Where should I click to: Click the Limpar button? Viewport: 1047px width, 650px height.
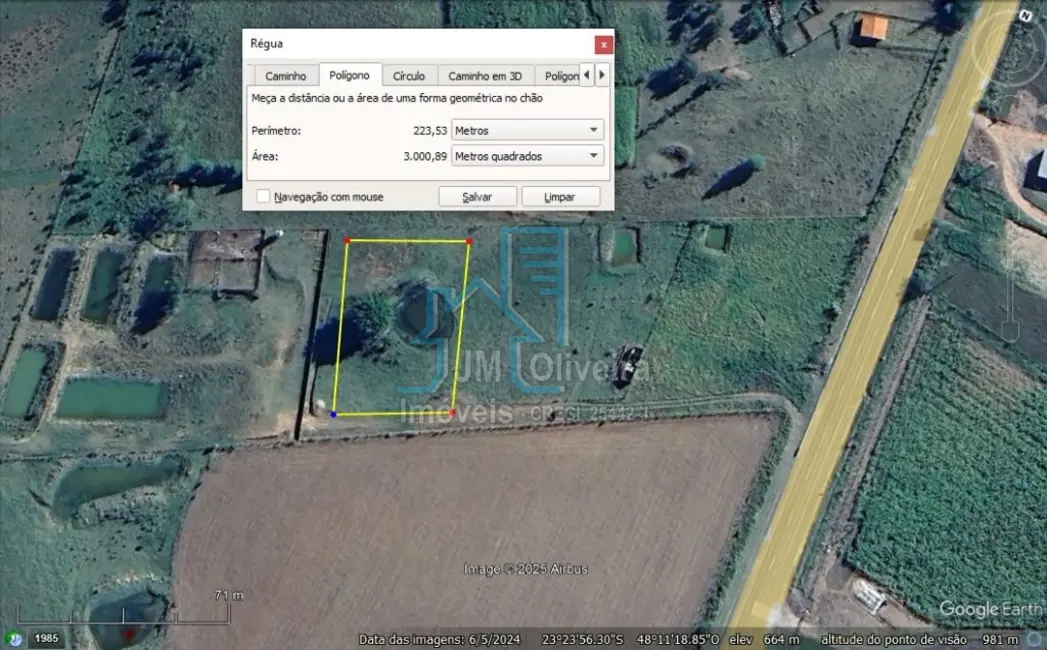(560, 196)
